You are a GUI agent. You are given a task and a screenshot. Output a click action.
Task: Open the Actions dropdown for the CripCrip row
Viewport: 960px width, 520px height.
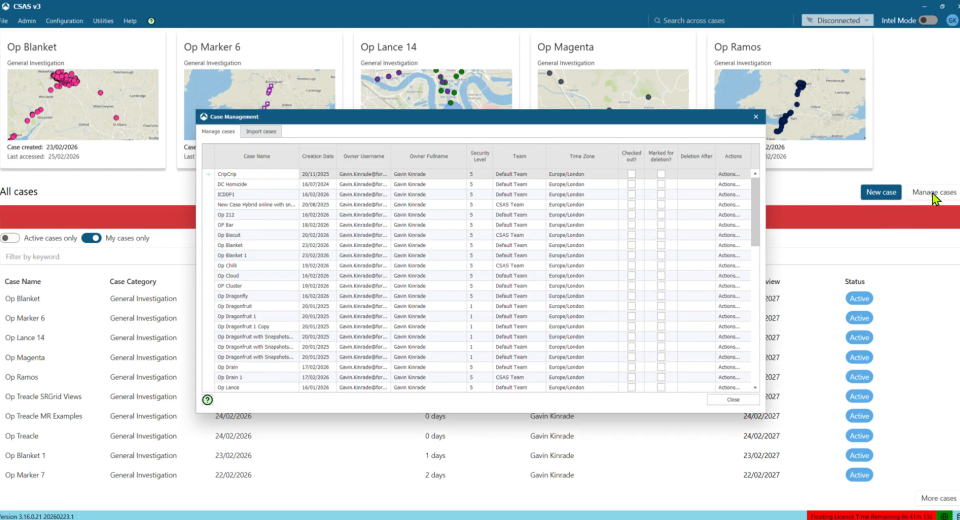pos(731,174)
